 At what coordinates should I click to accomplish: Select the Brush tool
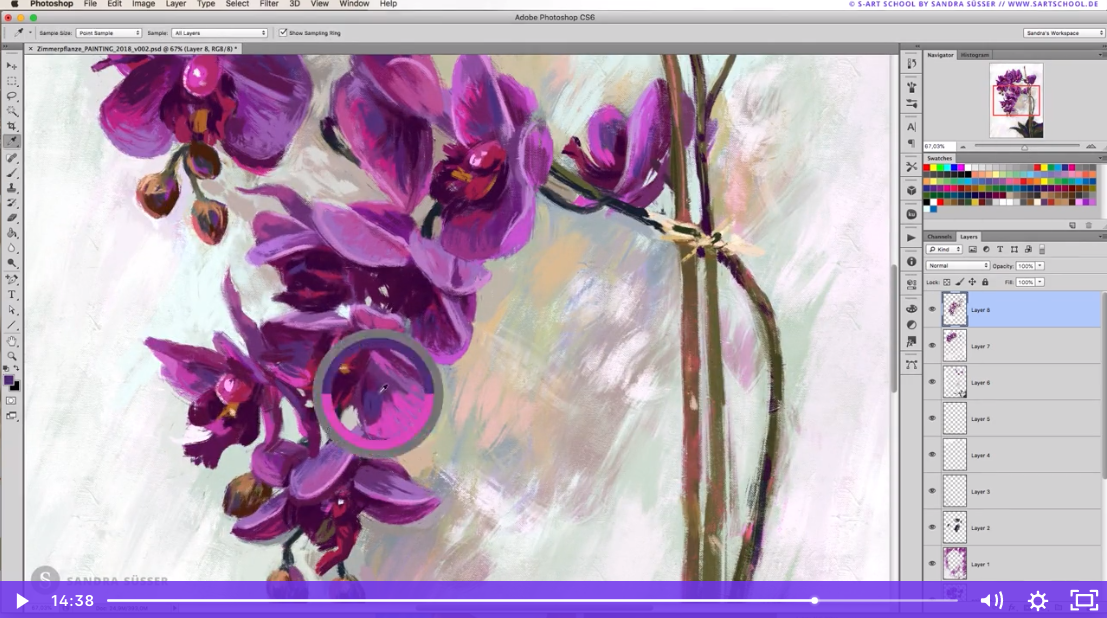point(12,173)
